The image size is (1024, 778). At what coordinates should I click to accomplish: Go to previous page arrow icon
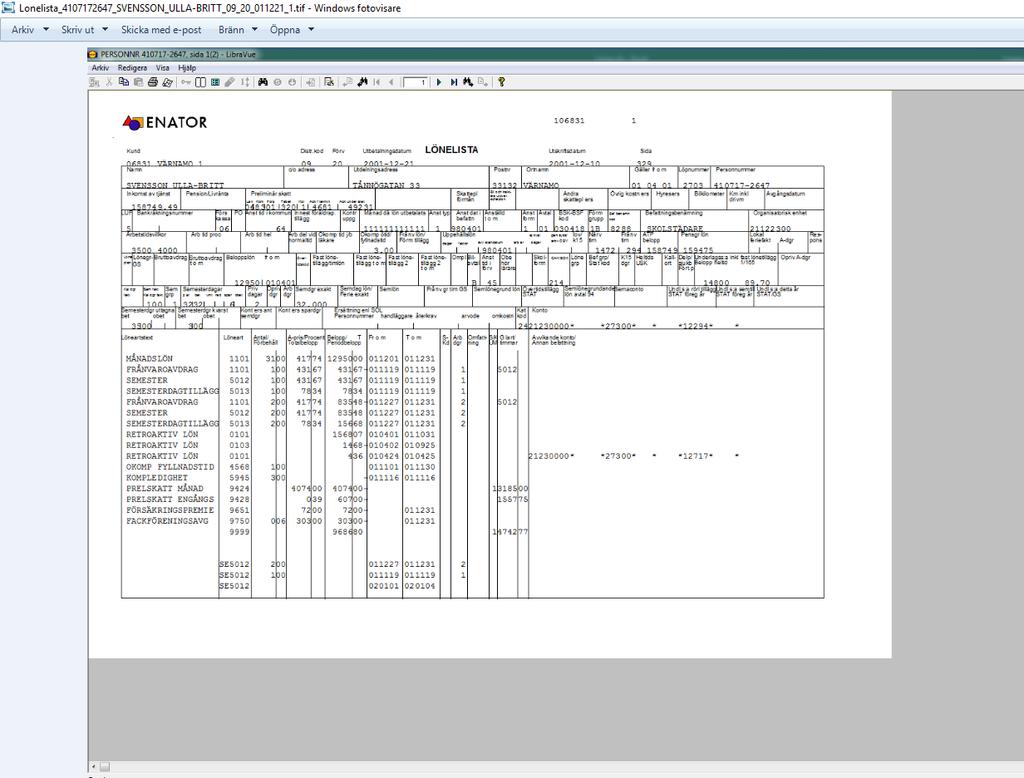pos(392,82)
